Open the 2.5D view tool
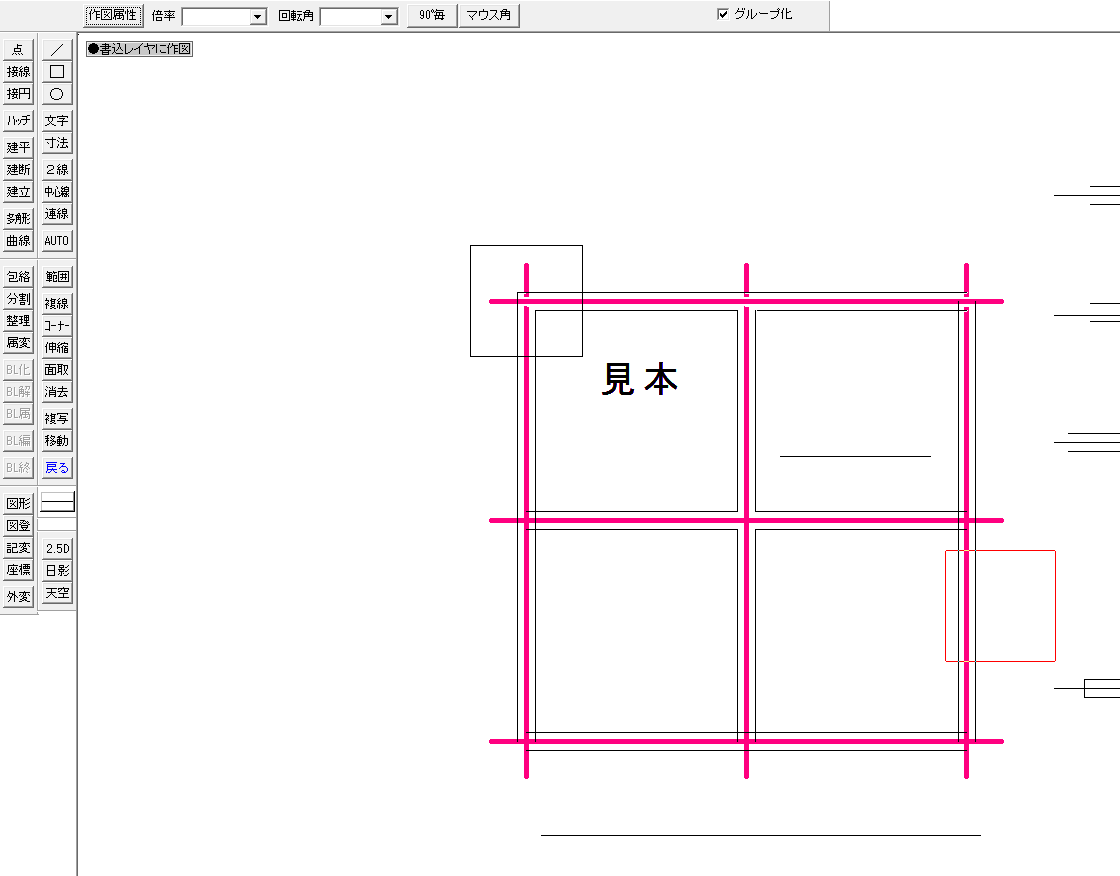The image size is (1120, 876). (57, 548)
